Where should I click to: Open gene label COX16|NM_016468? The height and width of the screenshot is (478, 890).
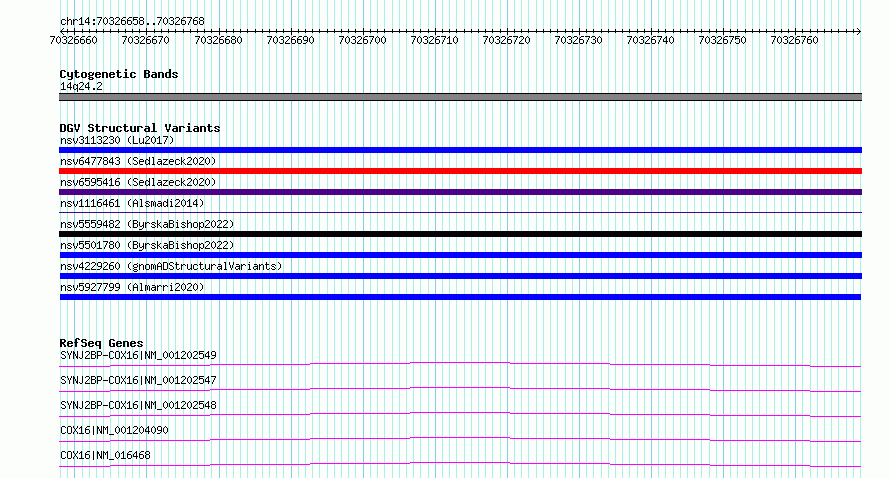tap(105, 455)
